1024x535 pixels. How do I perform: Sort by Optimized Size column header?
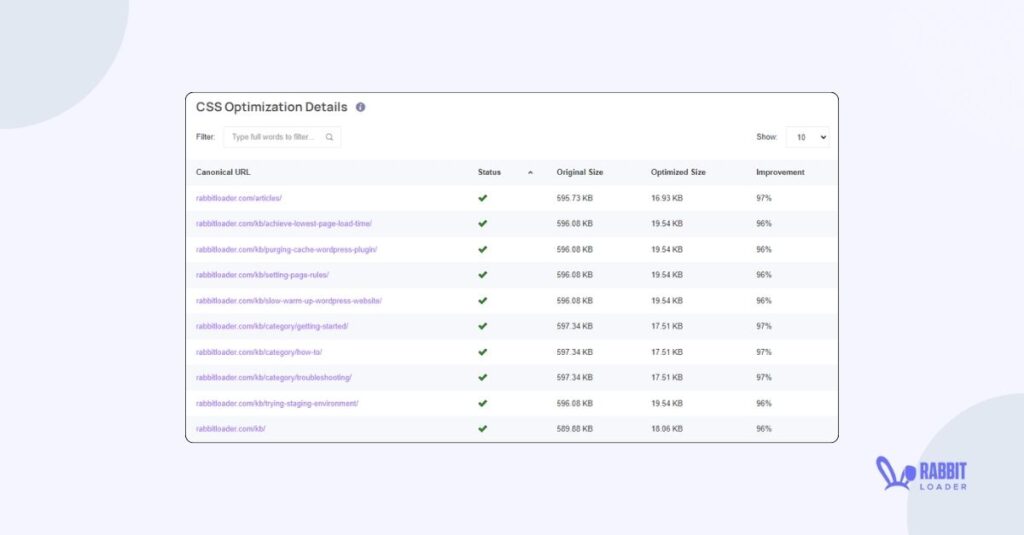[x=678, y=172]
